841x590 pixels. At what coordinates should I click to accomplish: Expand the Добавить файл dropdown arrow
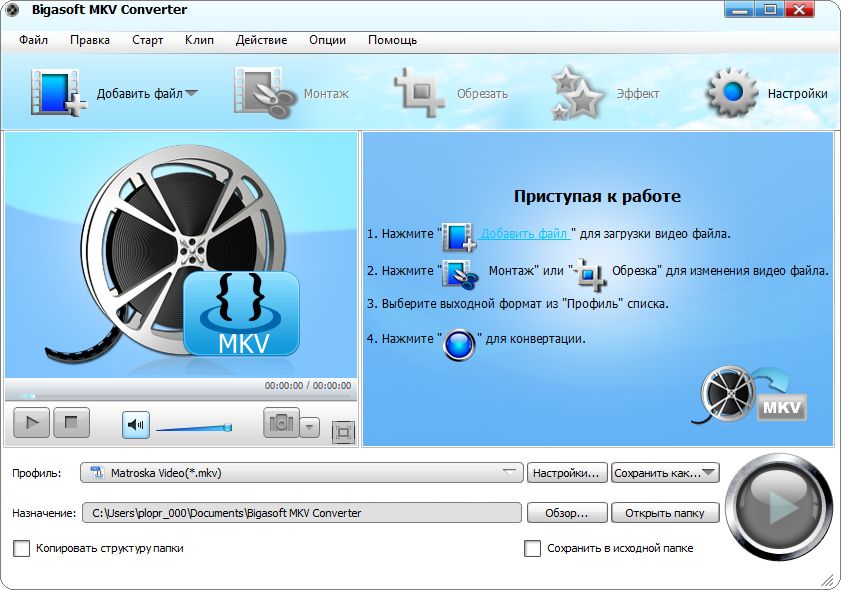click(191, 93)
